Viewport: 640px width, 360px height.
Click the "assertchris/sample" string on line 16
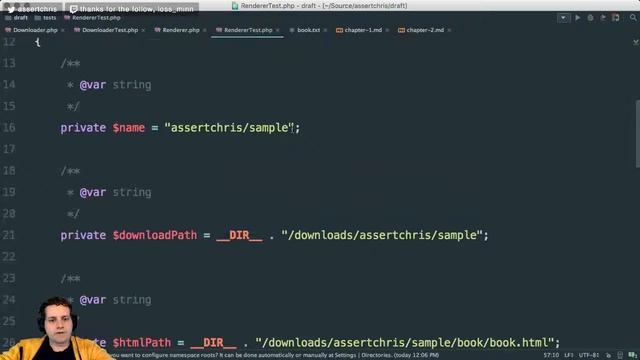click(229, 128)
